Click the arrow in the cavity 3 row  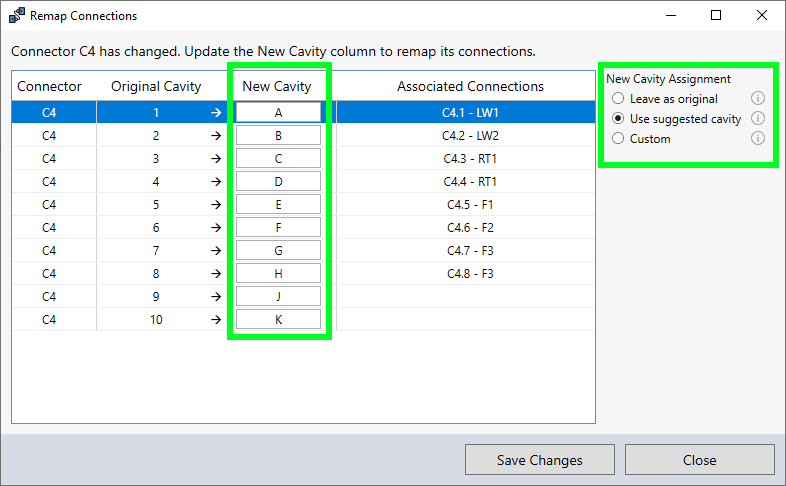point(216,159)
